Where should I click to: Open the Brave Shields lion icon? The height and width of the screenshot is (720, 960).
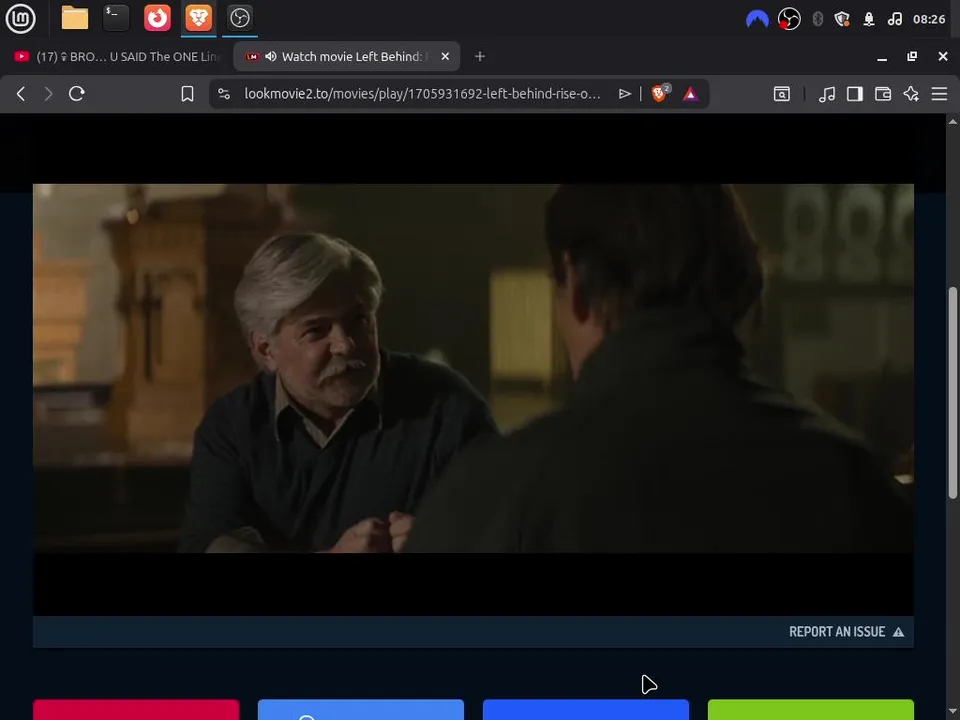[x=661, y=93]
